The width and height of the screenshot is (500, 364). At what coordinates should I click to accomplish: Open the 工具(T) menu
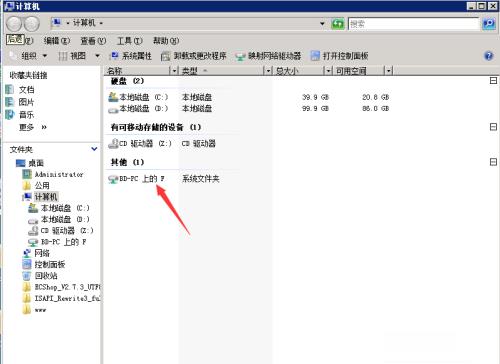coord(129,41)
